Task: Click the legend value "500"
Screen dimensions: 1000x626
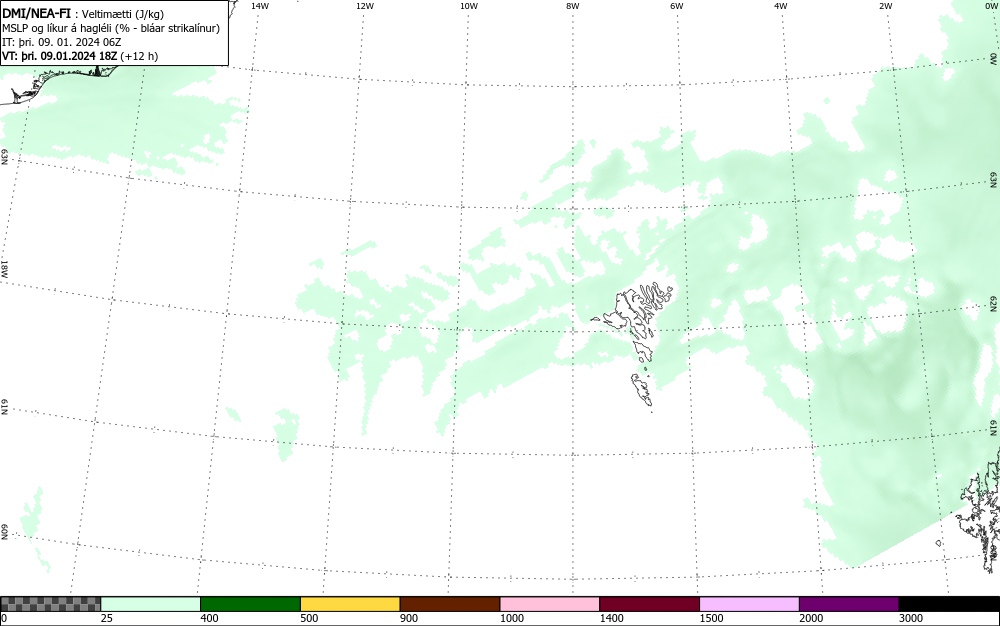Action: pyautogui.click(x=309, y=618)
